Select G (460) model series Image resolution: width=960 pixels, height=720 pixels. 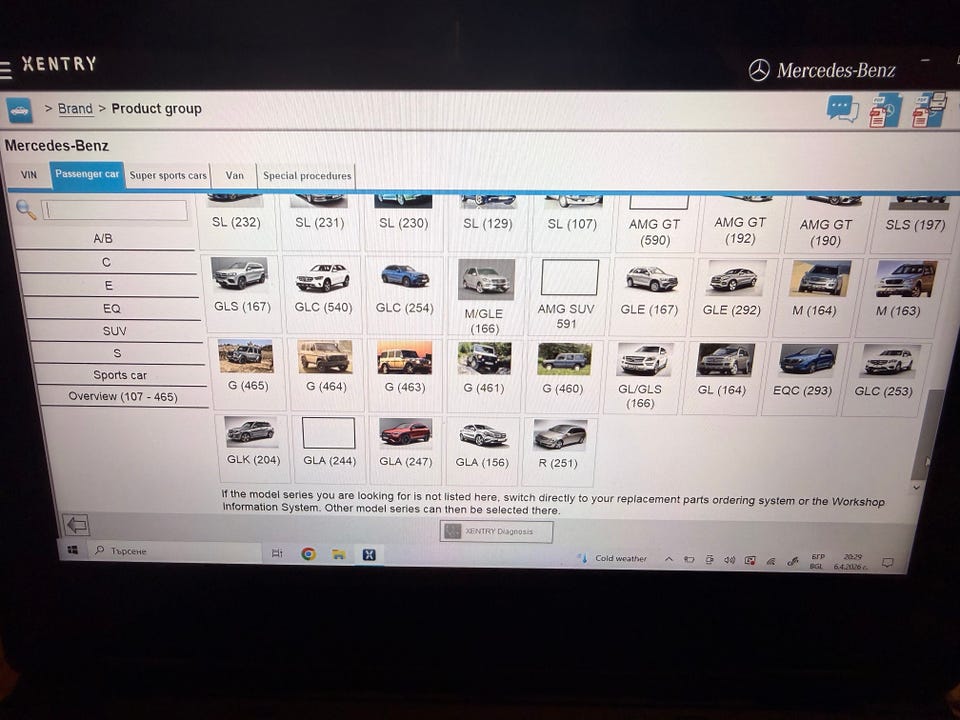pos(563,376)
